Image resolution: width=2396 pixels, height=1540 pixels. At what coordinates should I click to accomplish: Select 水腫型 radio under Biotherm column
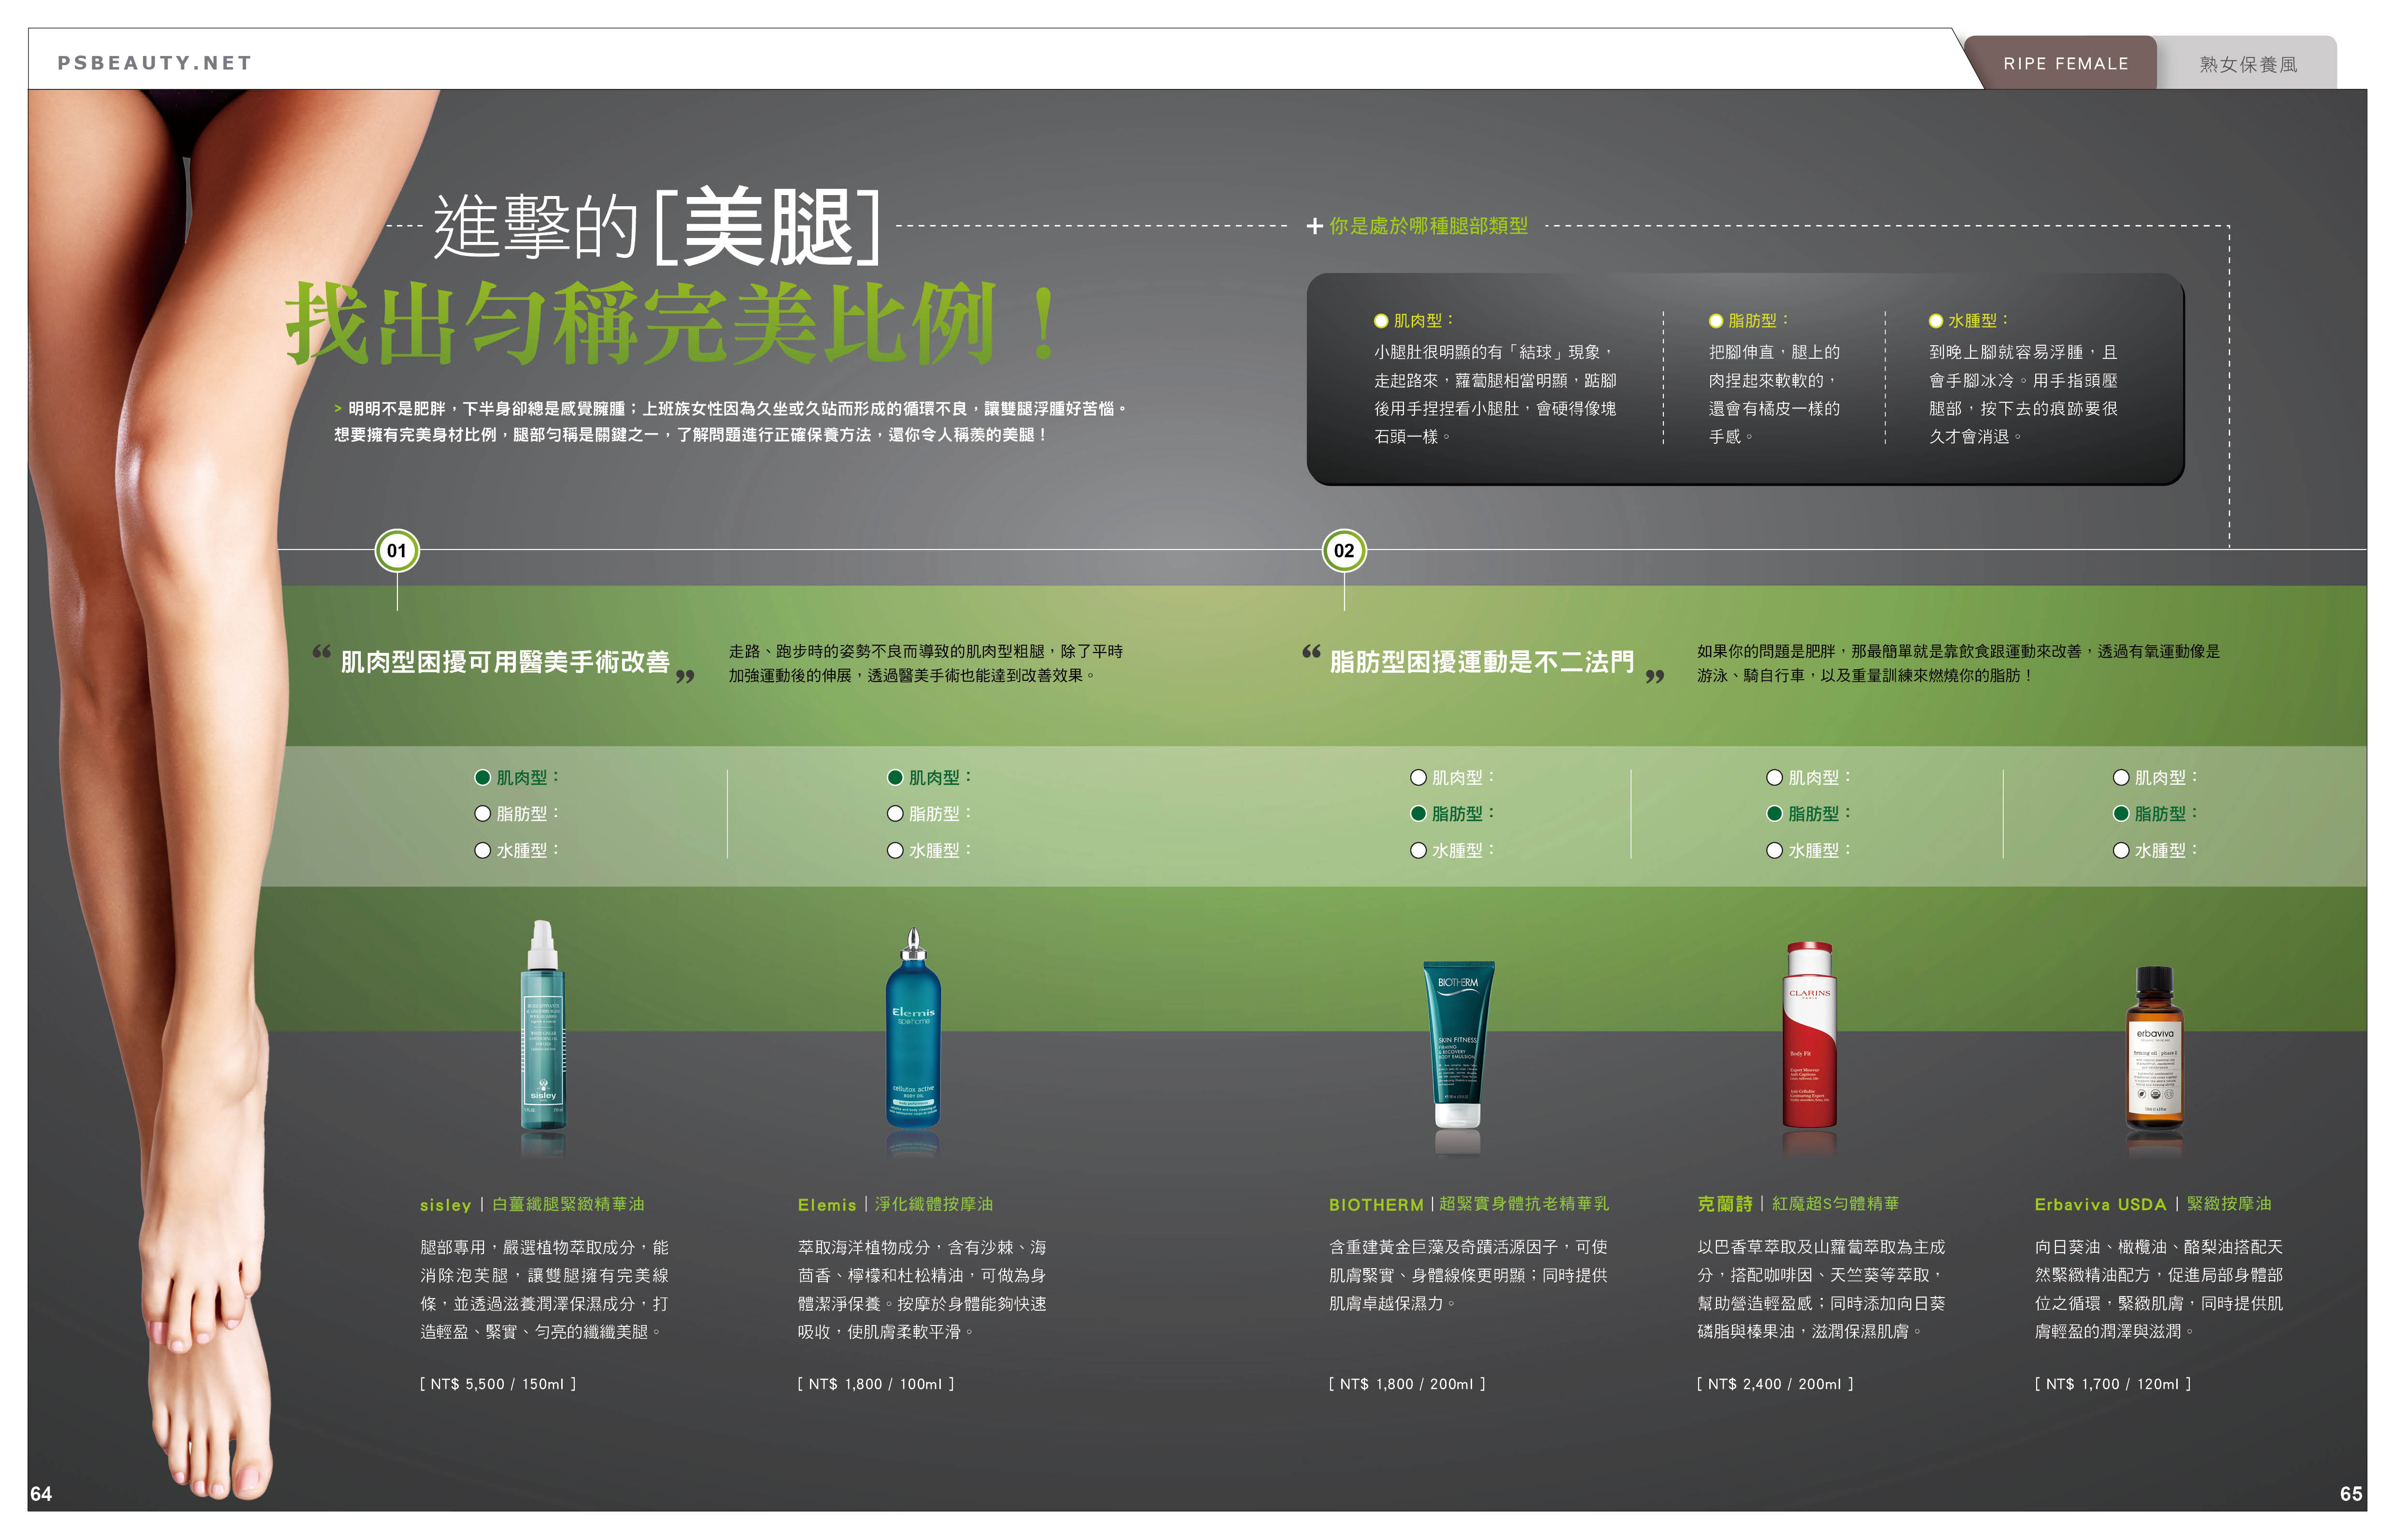1418,851
